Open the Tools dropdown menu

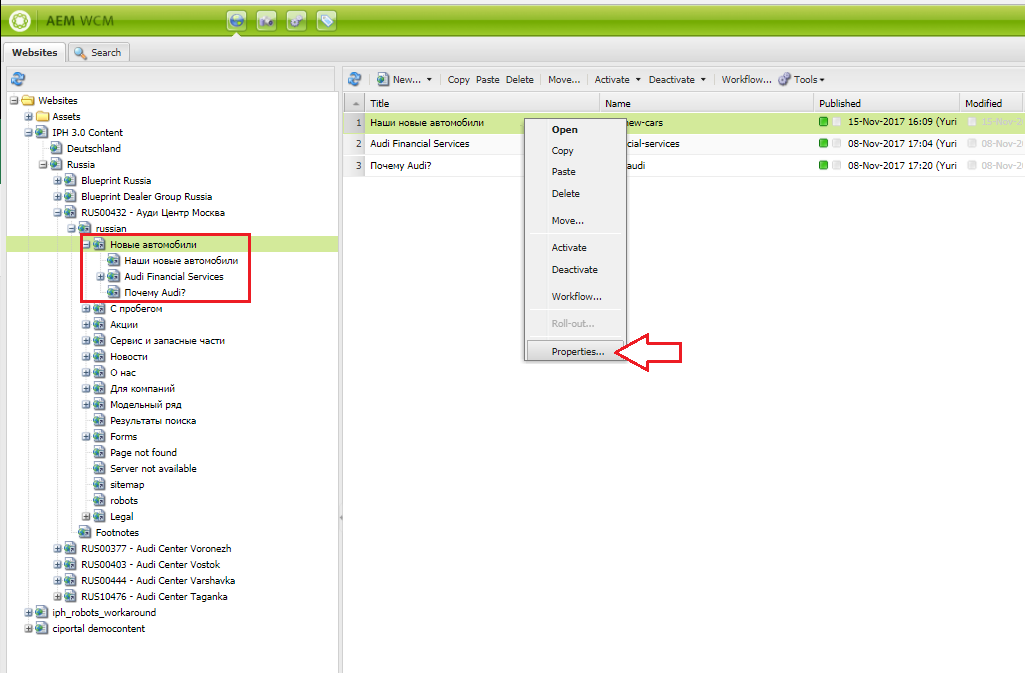tap(809, 79)
